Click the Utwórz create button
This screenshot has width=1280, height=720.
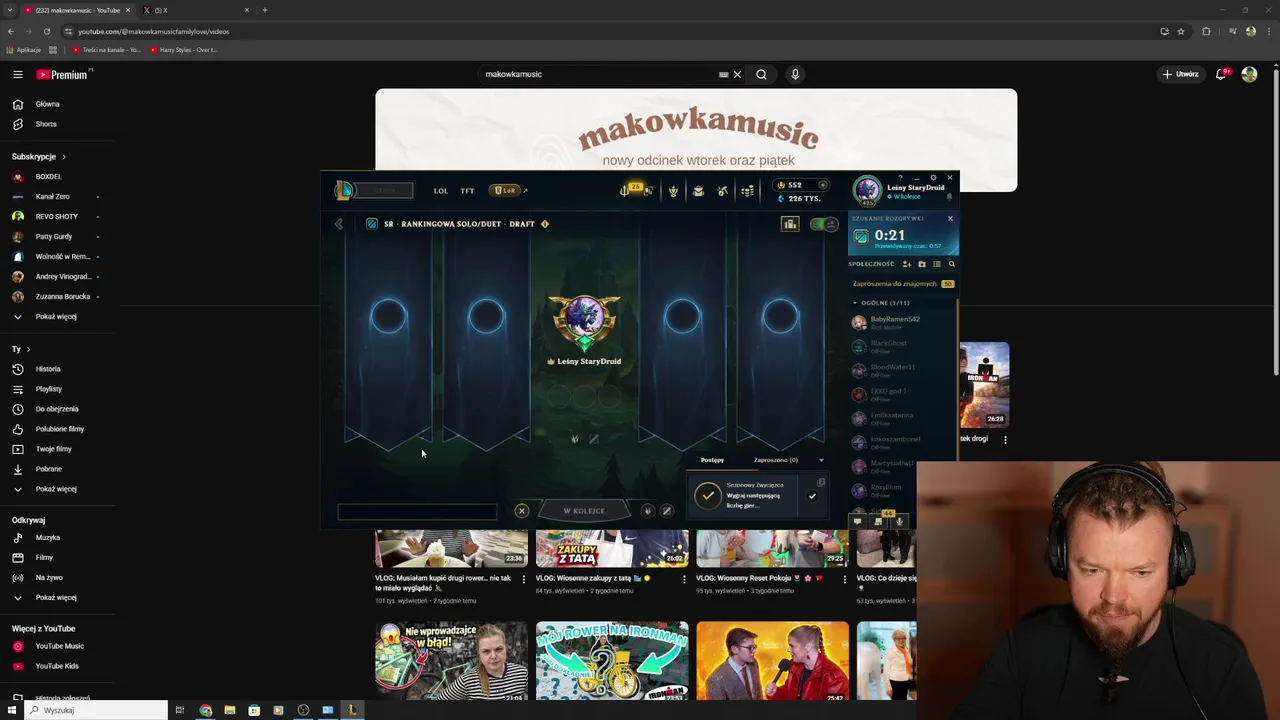coord(1180,74)
